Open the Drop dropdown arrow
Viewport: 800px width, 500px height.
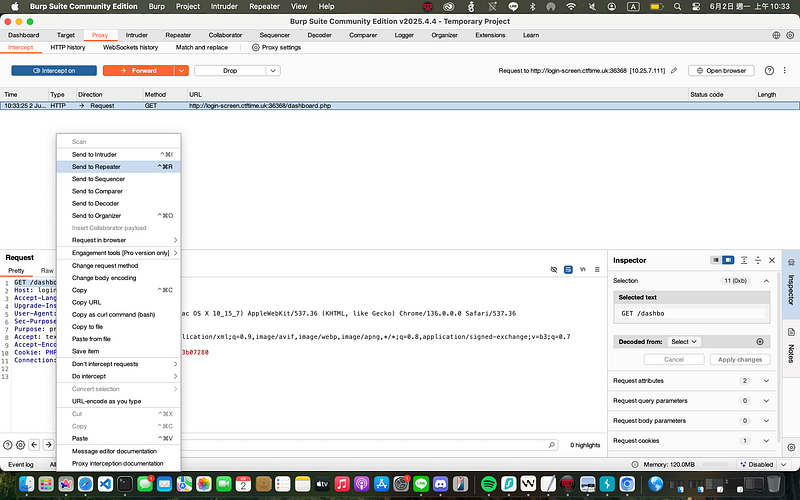point(273,70)
